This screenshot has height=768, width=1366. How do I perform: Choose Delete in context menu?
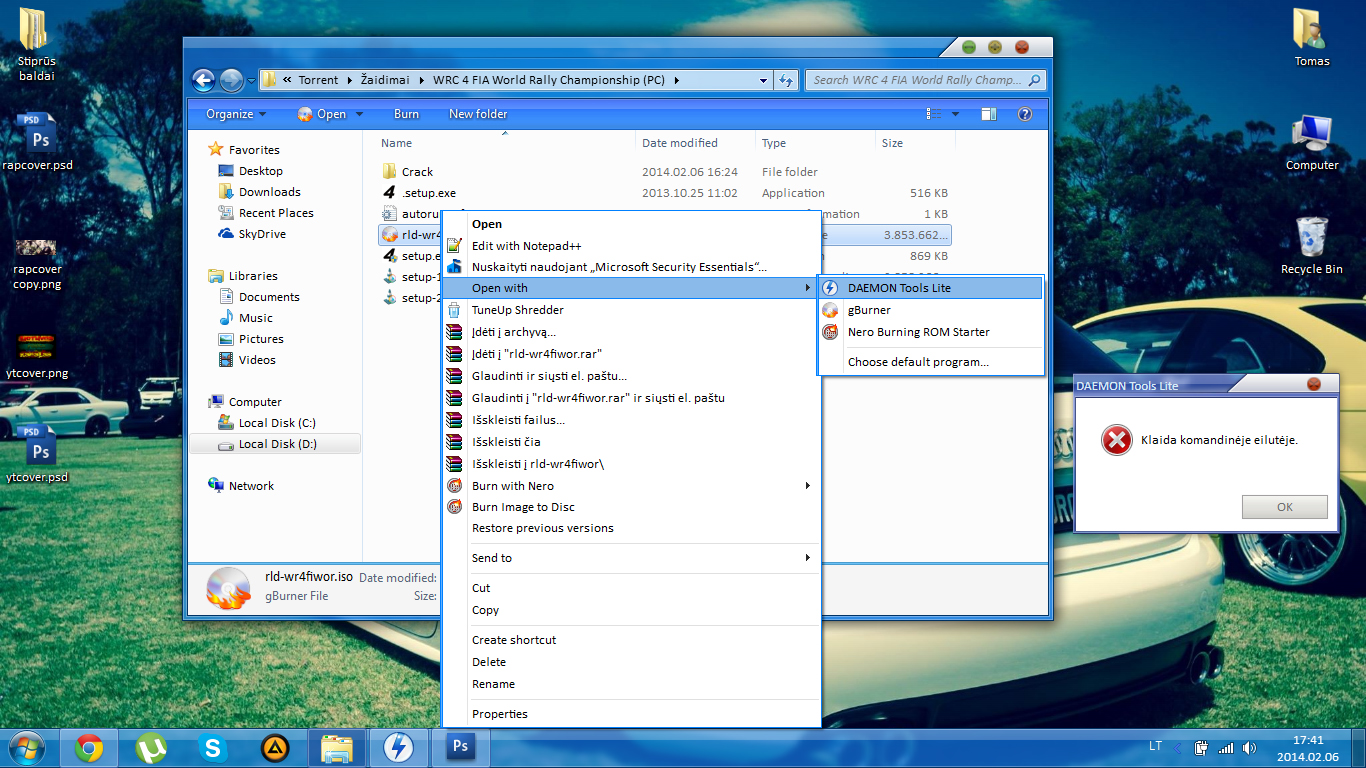[630, 662]
